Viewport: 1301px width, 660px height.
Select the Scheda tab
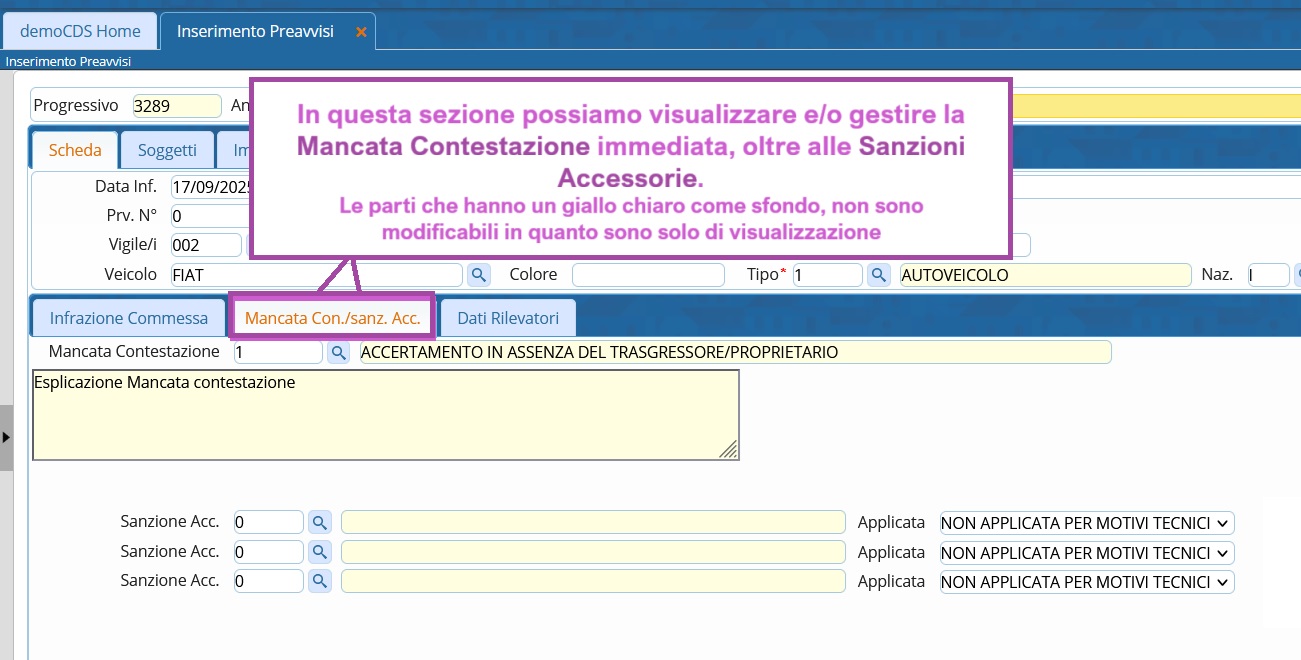(75, 150)
